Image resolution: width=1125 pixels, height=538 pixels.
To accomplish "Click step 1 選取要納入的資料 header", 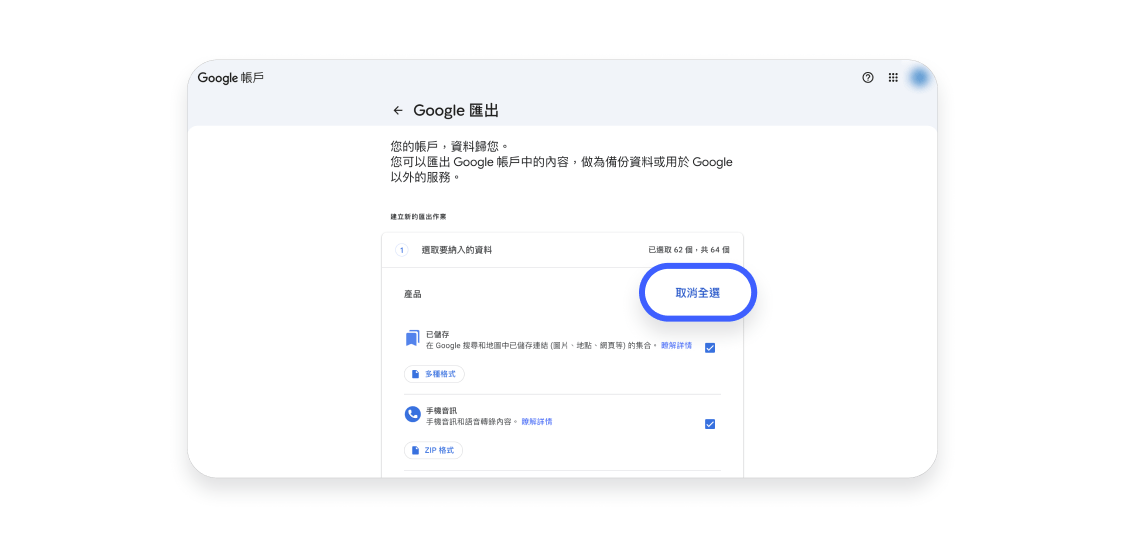I will 562,250.
